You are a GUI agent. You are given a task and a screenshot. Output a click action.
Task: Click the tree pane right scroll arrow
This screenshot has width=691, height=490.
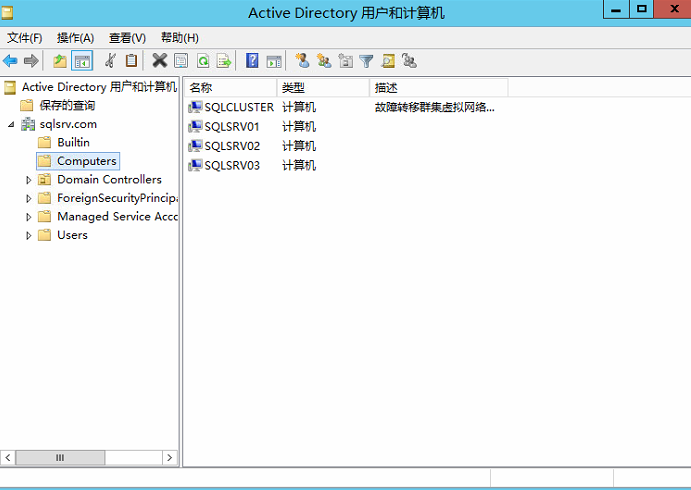(170, 458)
